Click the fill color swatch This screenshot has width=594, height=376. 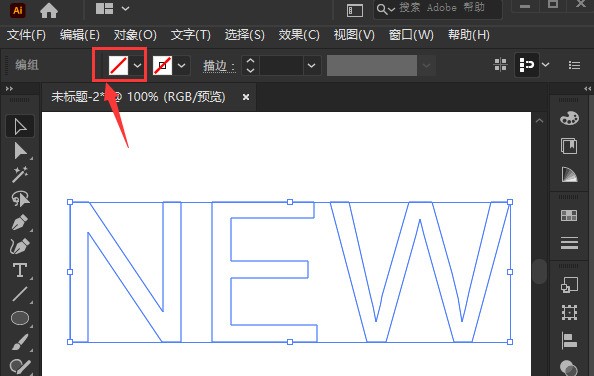click(x=119, y=66)
